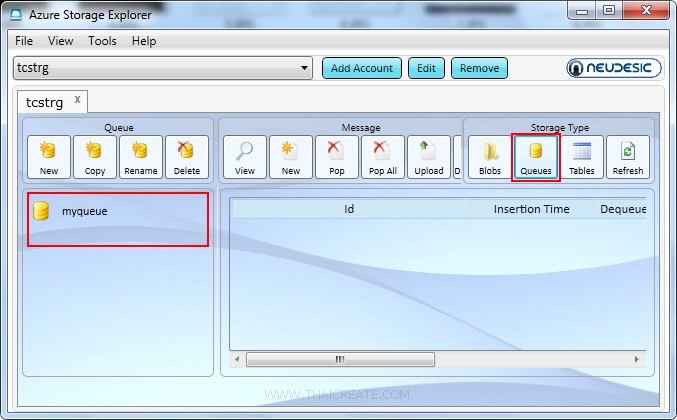Screen dimensions: 677x420
Task: Click the Dequeue column header
Action: [622, 209]
